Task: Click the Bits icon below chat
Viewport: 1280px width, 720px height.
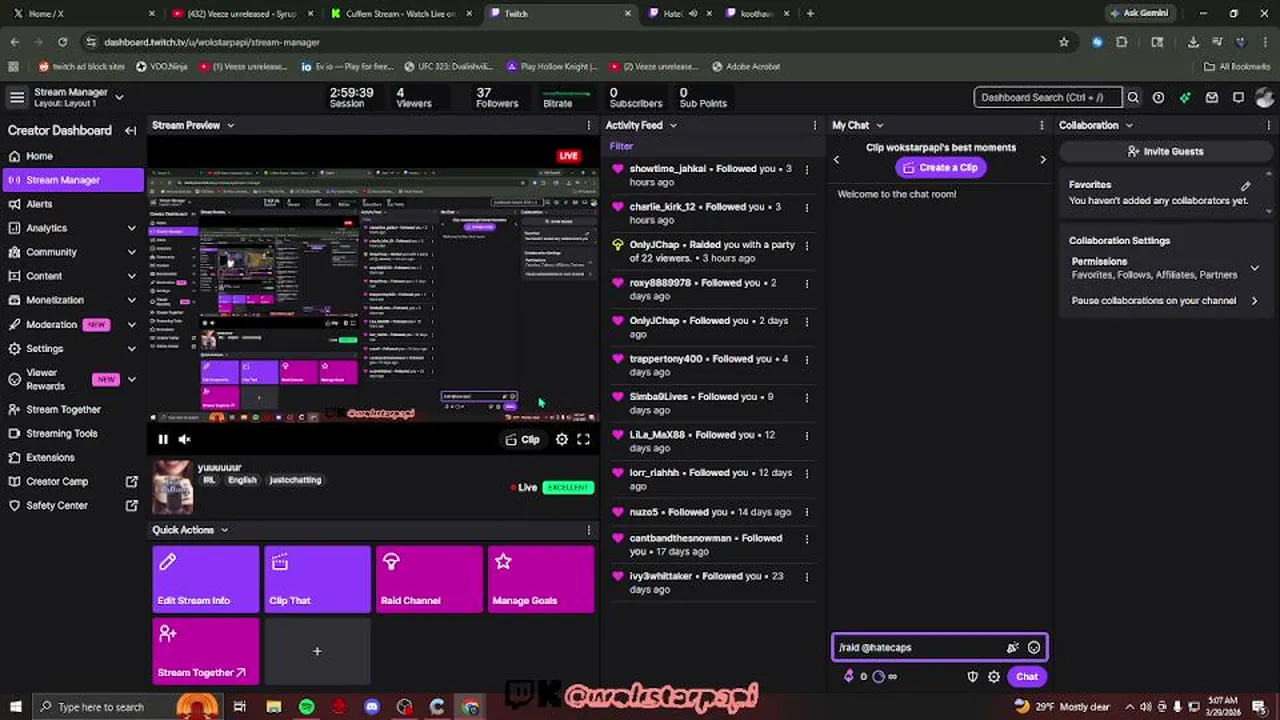Action: [x=849, y=676]
